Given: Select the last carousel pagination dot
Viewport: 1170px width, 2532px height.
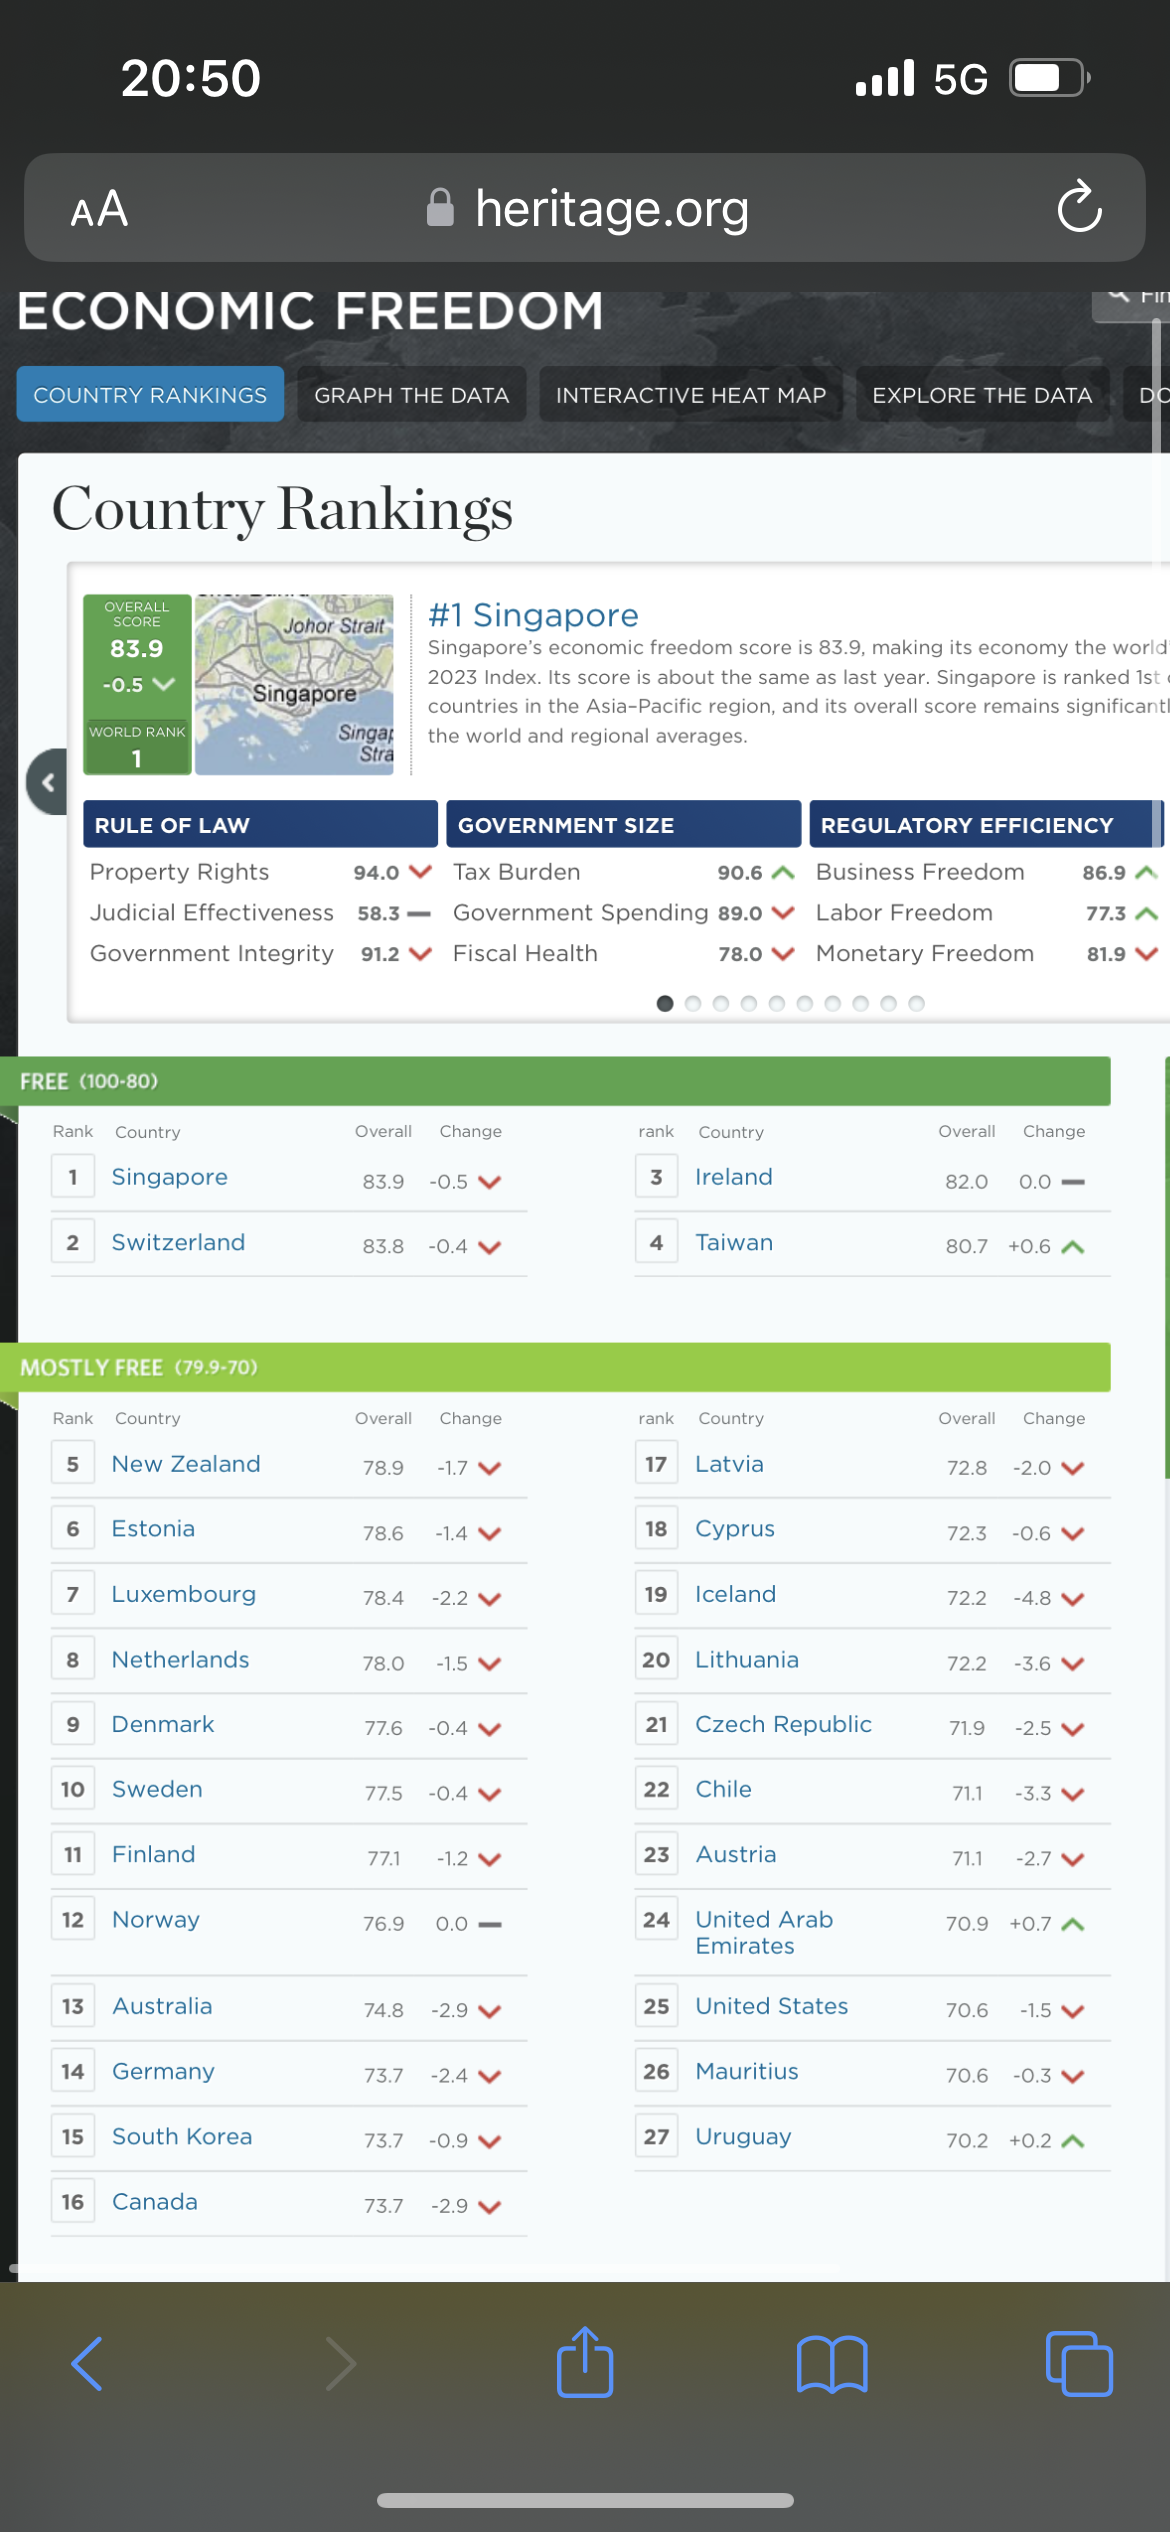Looking at the screenshot, I should 917,1003.
